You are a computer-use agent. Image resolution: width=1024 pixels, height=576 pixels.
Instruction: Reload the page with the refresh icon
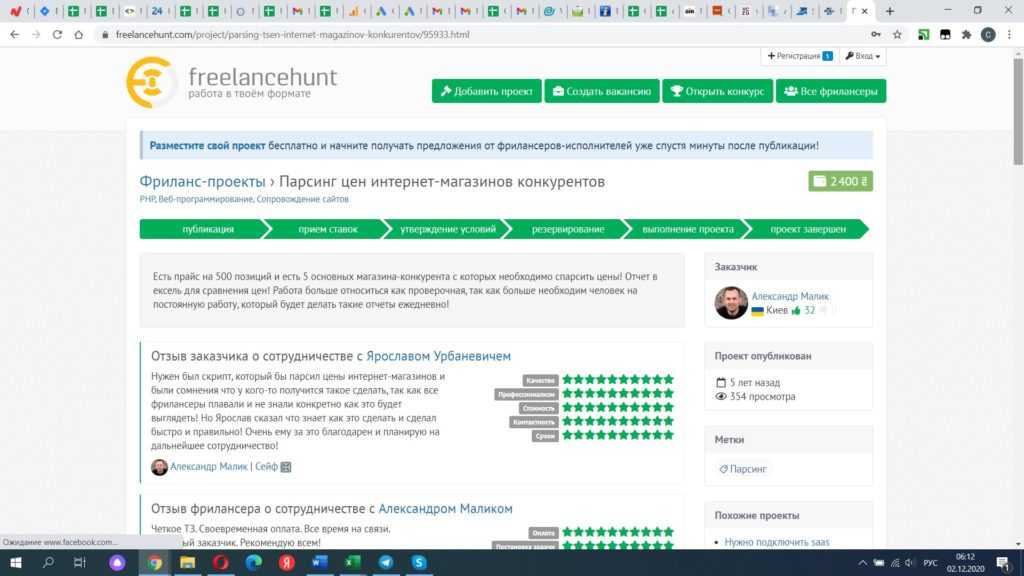(x=57, y=35)
